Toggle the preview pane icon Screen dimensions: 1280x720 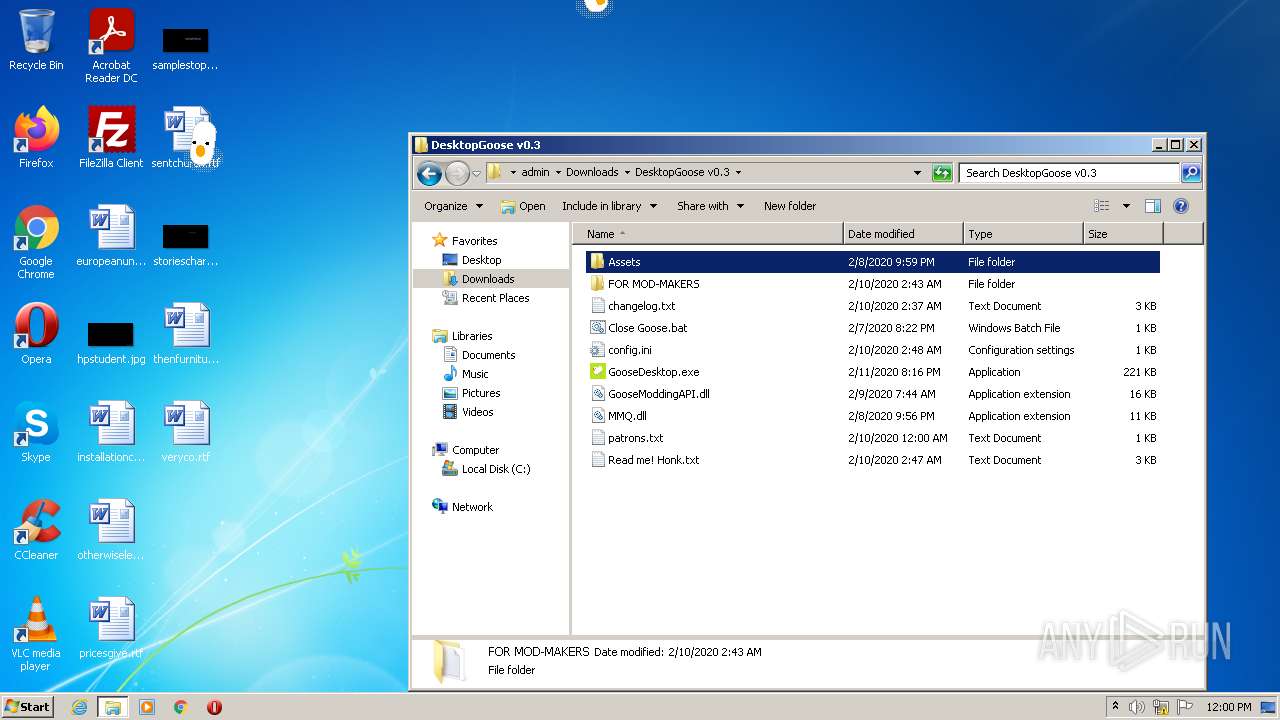coord(1152,206)
